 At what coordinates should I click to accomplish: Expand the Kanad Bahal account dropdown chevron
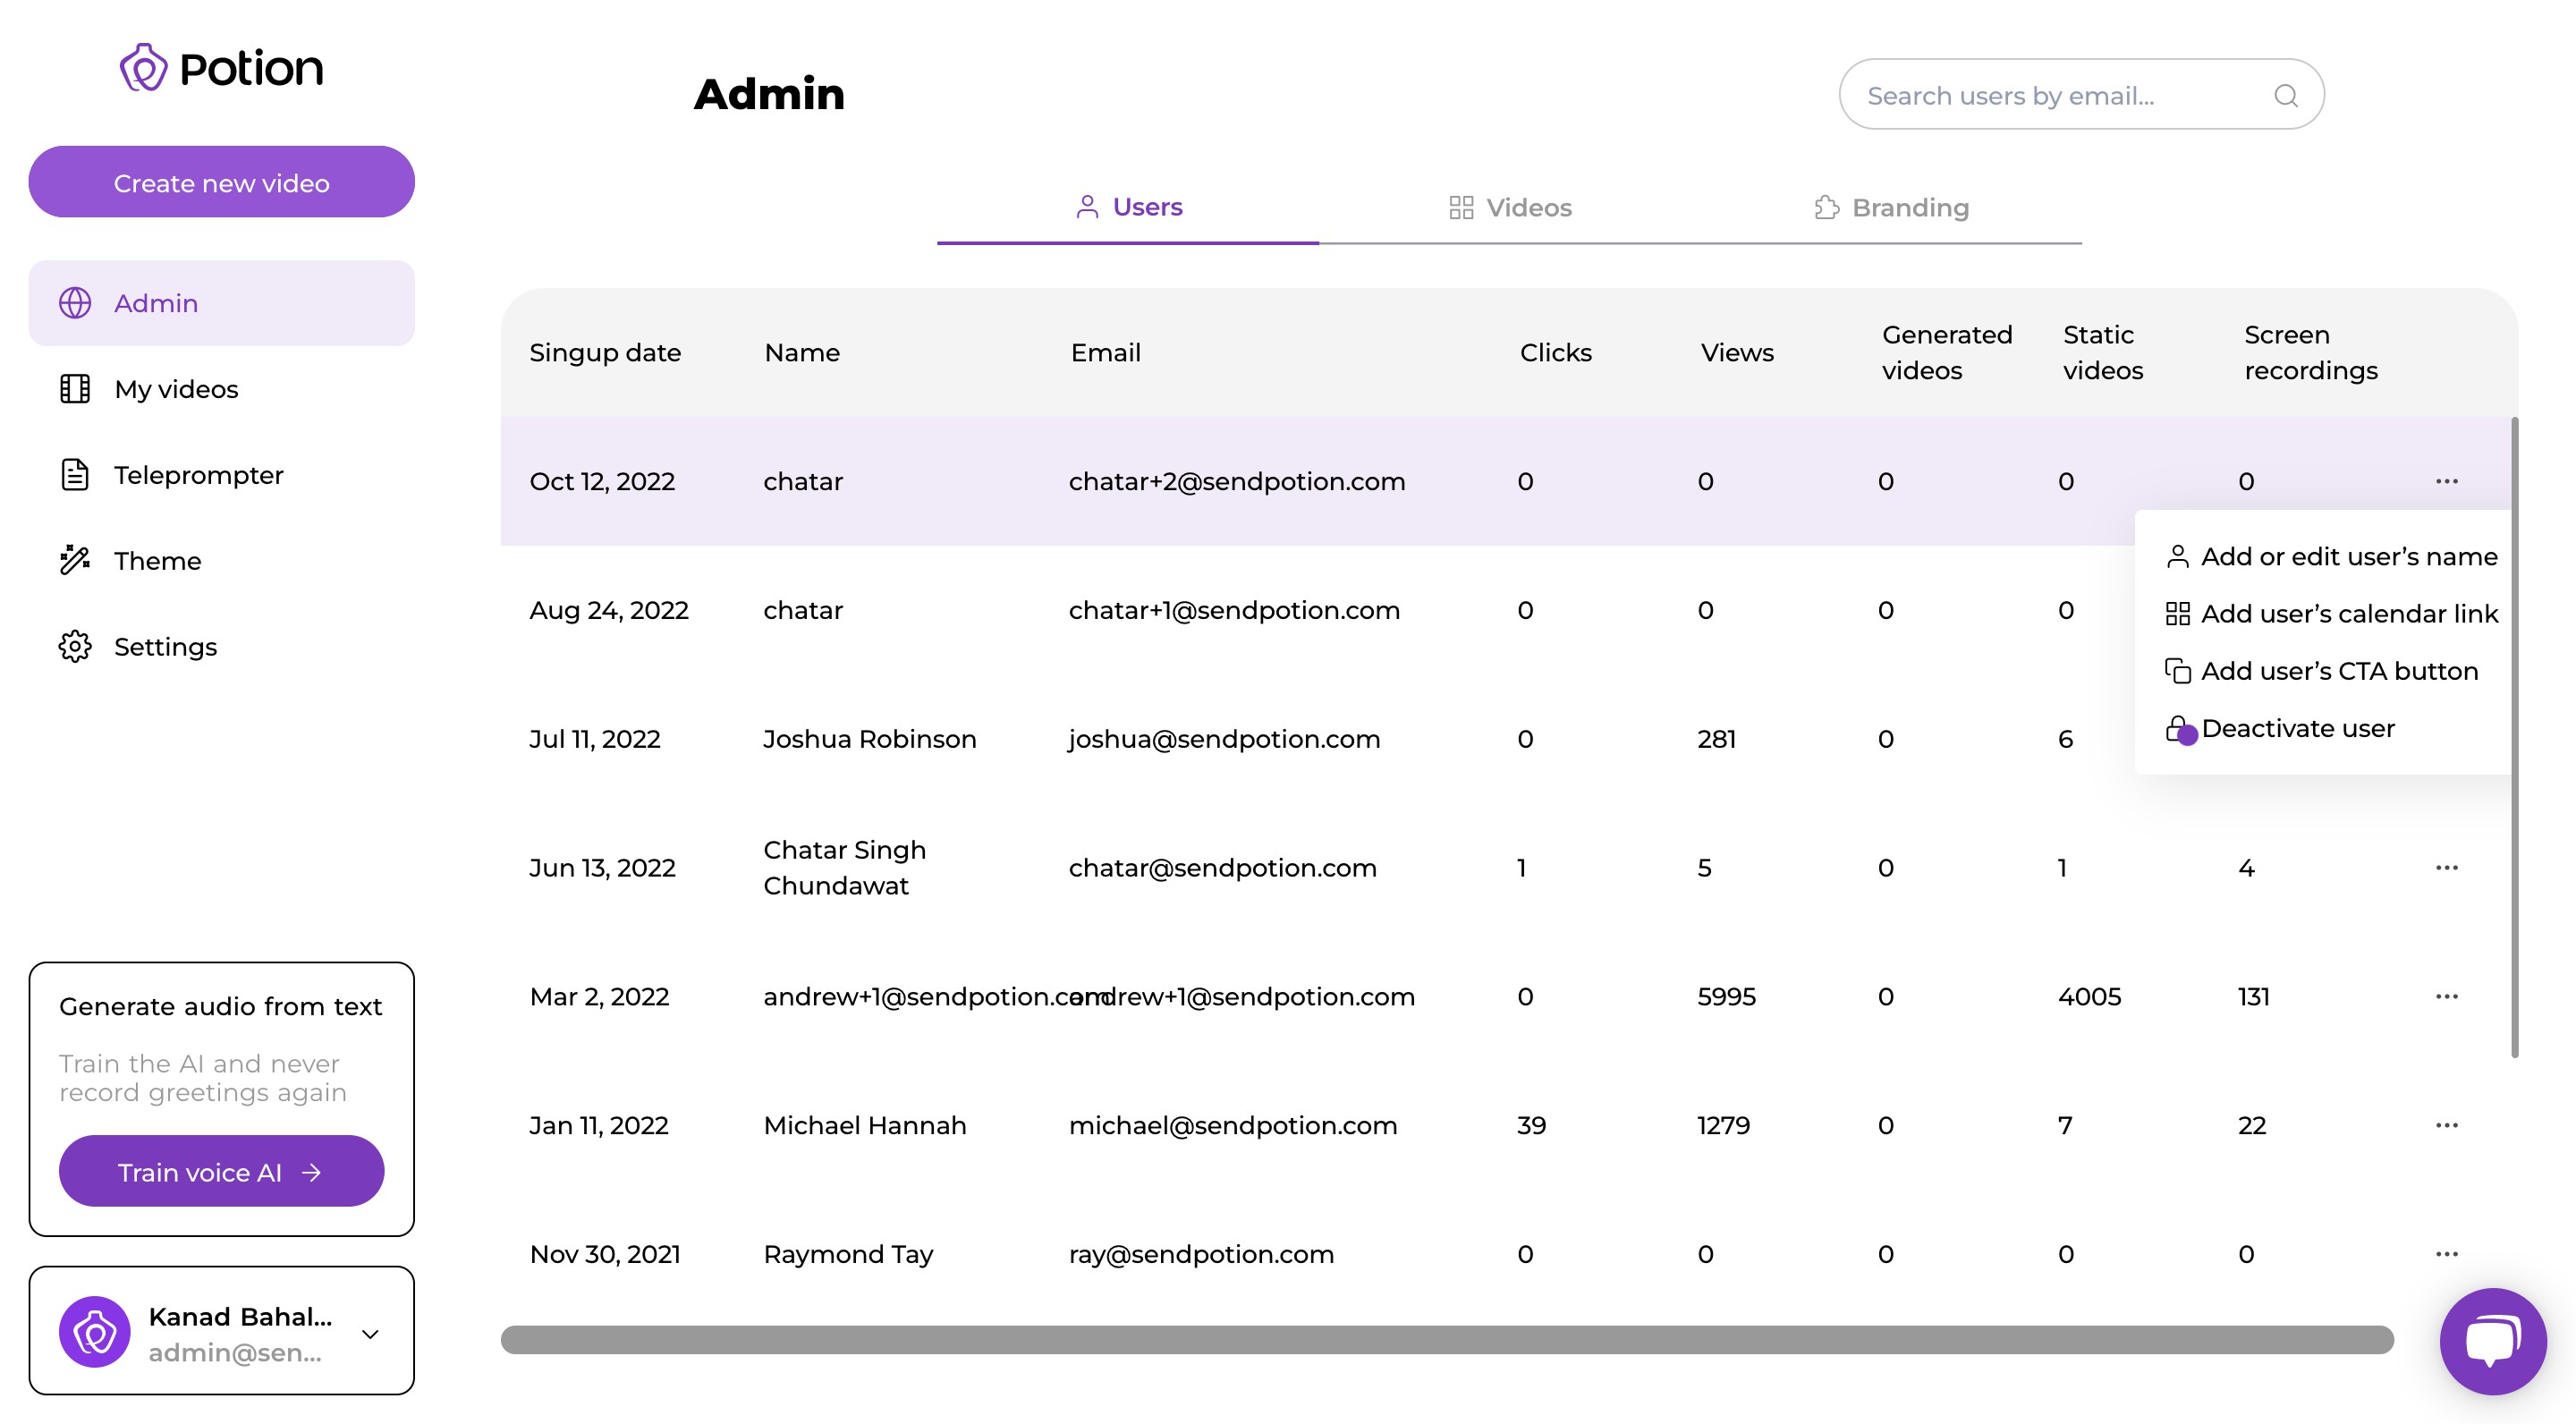pos(370,1333)
